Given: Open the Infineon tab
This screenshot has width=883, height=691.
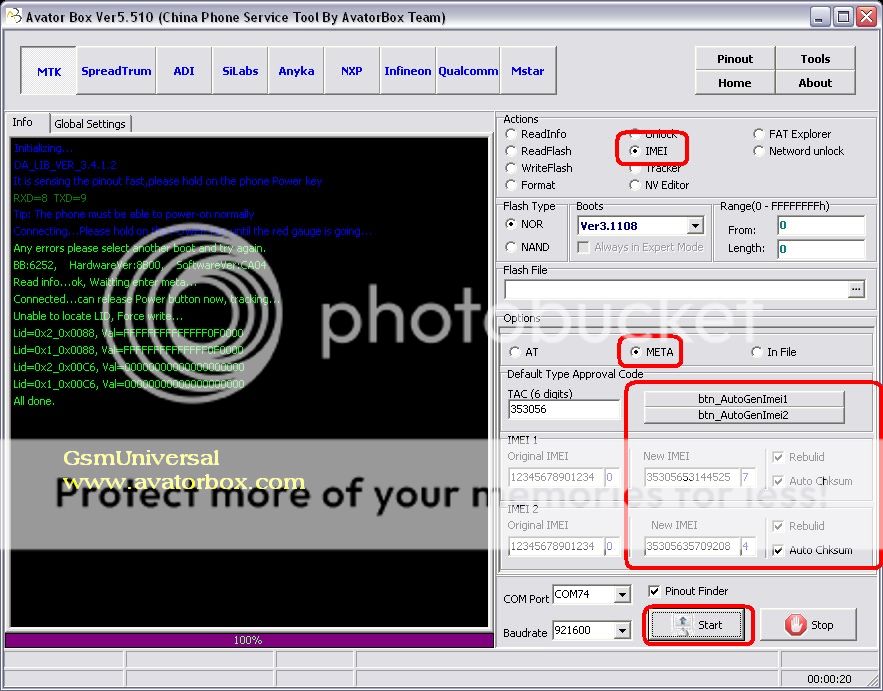Looking at the screenshot, I should [407, 71].
